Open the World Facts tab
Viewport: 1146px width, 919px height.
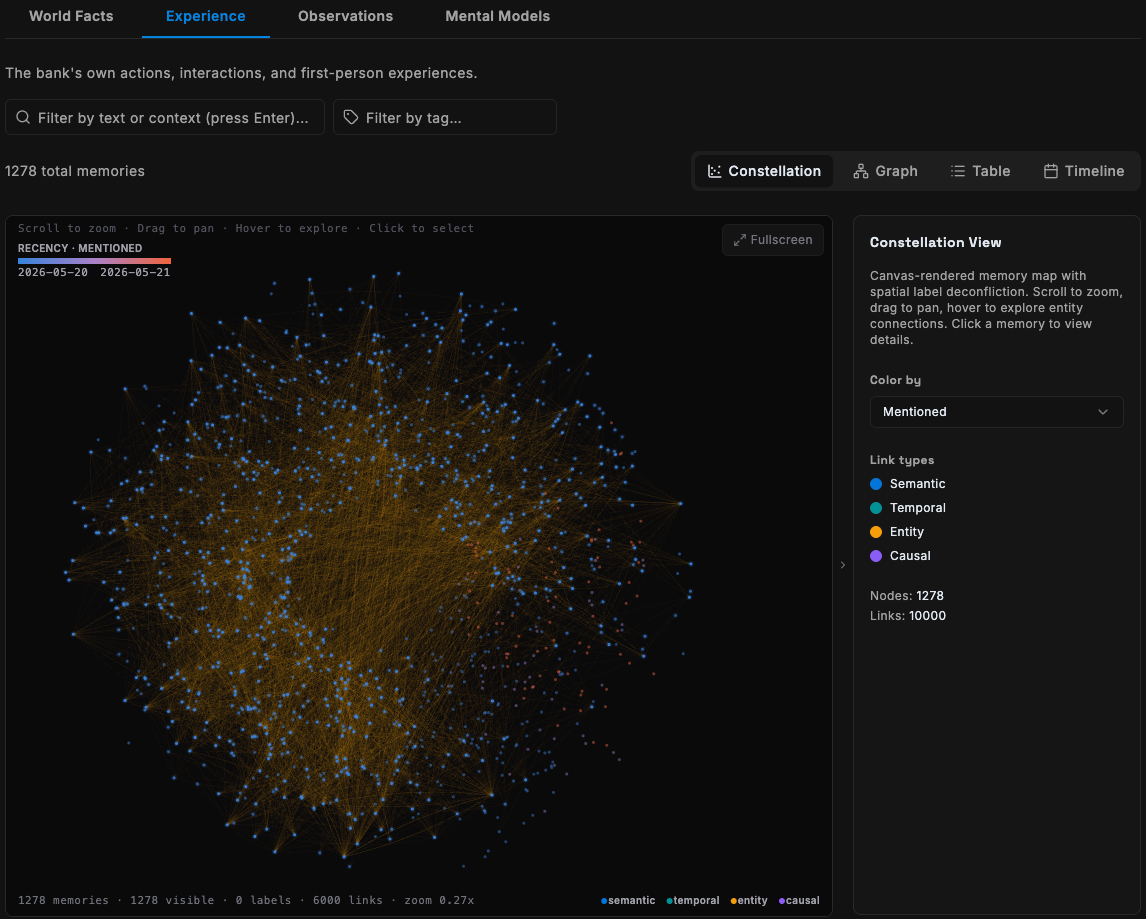71,16
